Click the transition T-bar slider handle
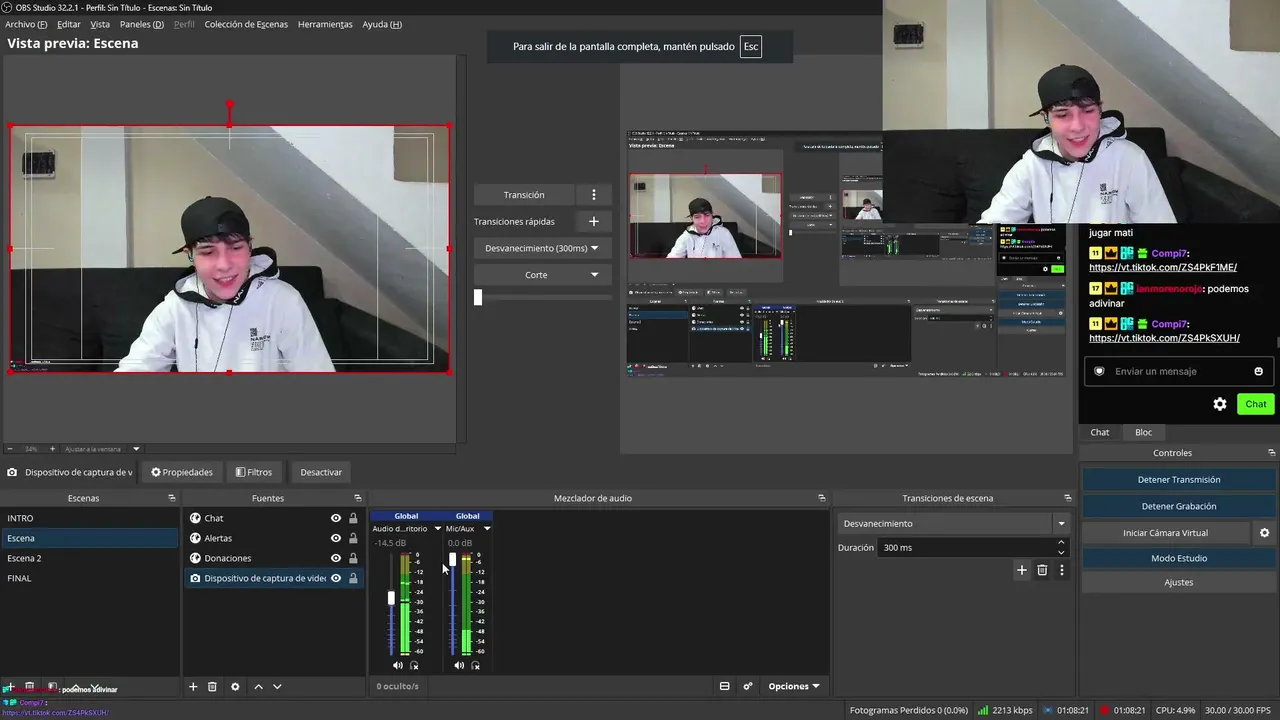The width and height of the screenshot is (1280, 720). click(x=478, y=297)
